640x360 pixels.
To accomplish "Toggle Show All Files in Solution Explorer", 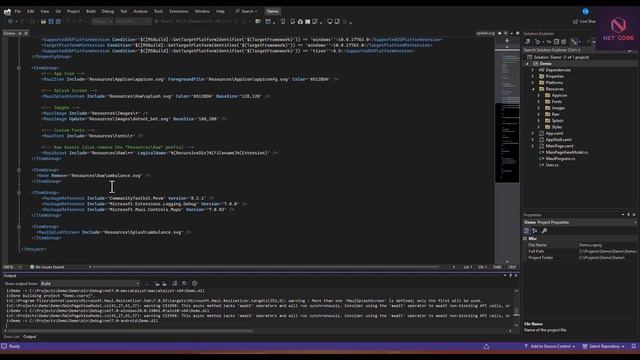I will [564, 42].
